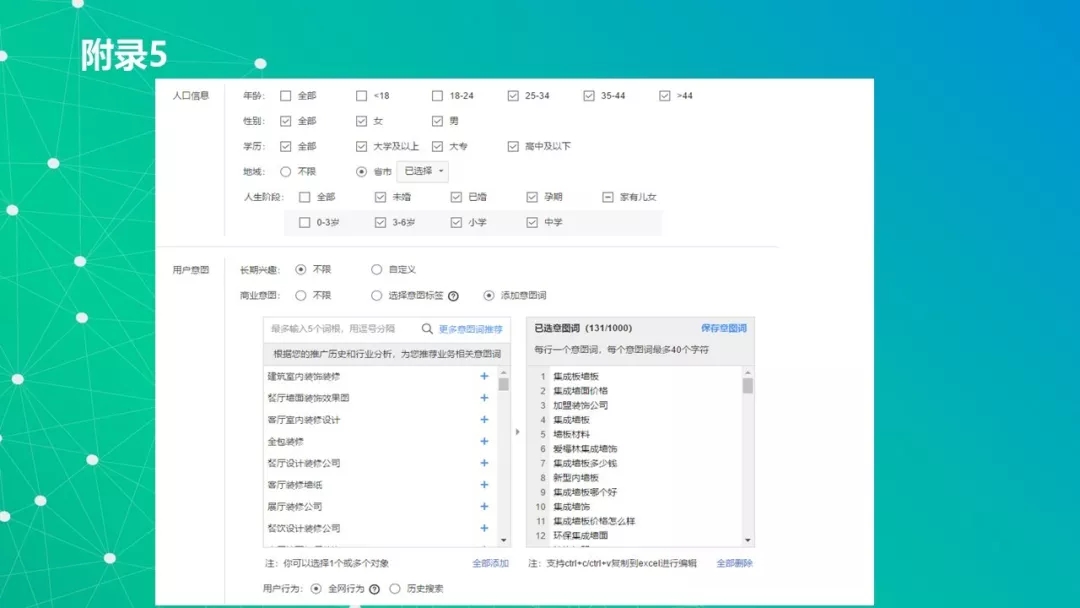The width and height of the screenshot is (1080, 608).
Task: Add 客厅室内装修设计 using the plus icon
Action: (x=484, y=420)
